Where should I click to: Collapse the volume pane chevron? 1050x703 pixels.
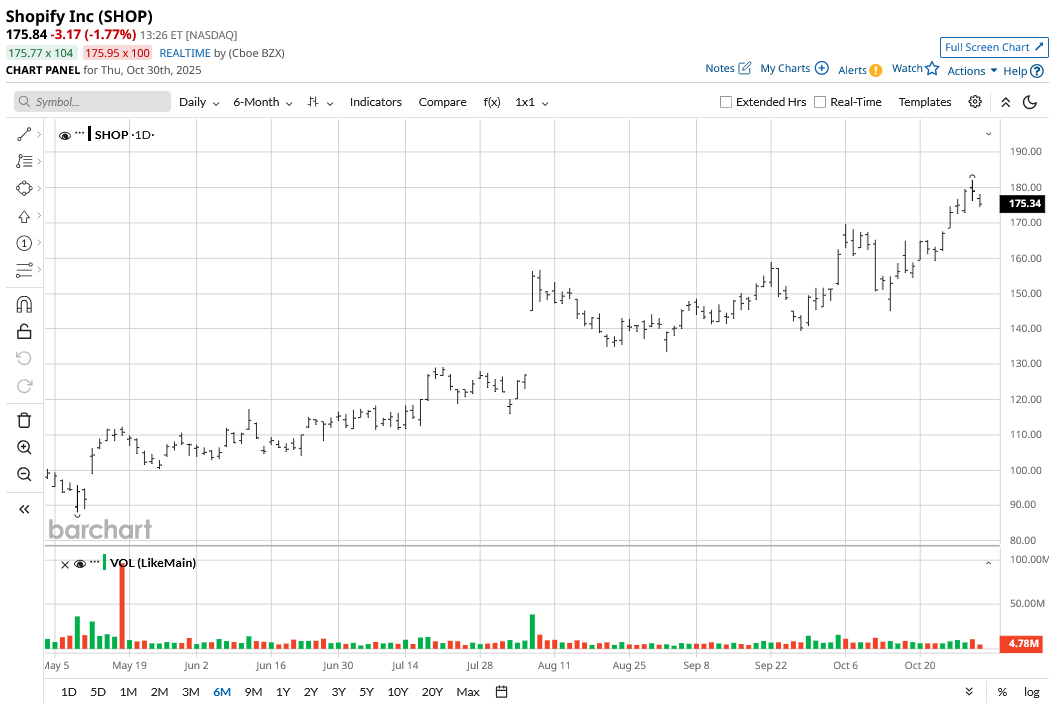(988, 564)
